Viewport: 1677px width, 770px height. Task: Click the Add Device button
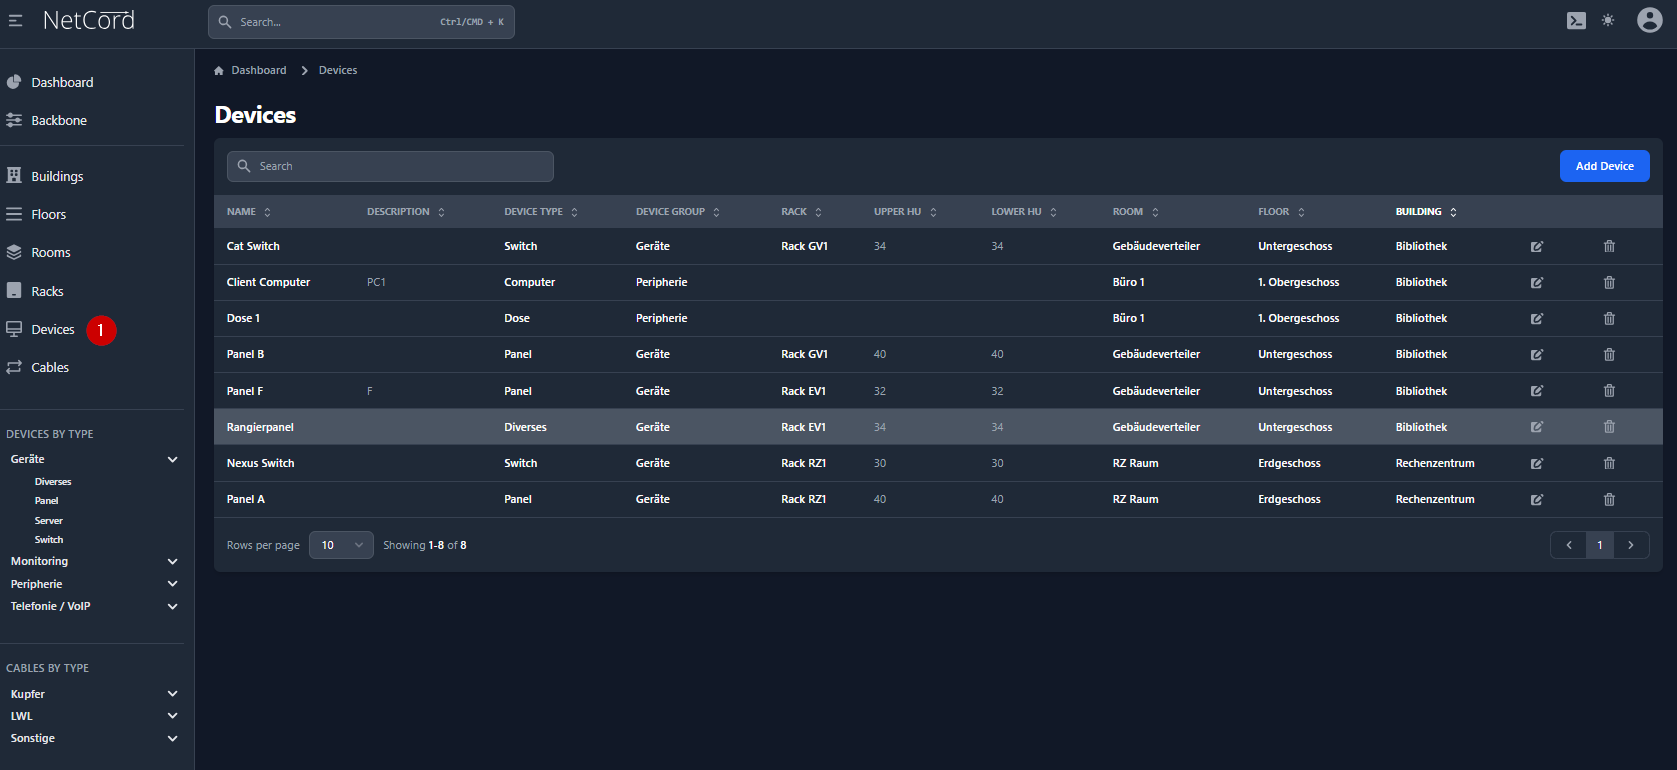[x=1604, y=166]
